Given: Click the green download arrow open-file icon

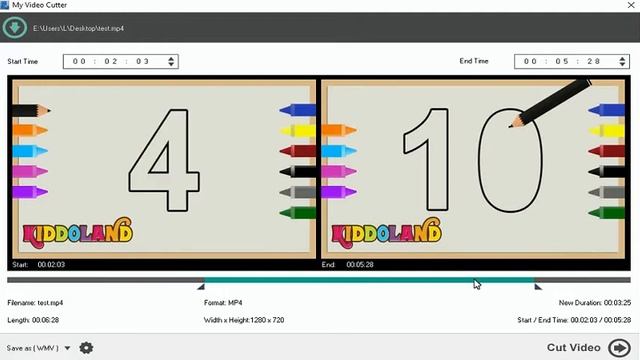Looking at the screenshot, I should (14, 28).
